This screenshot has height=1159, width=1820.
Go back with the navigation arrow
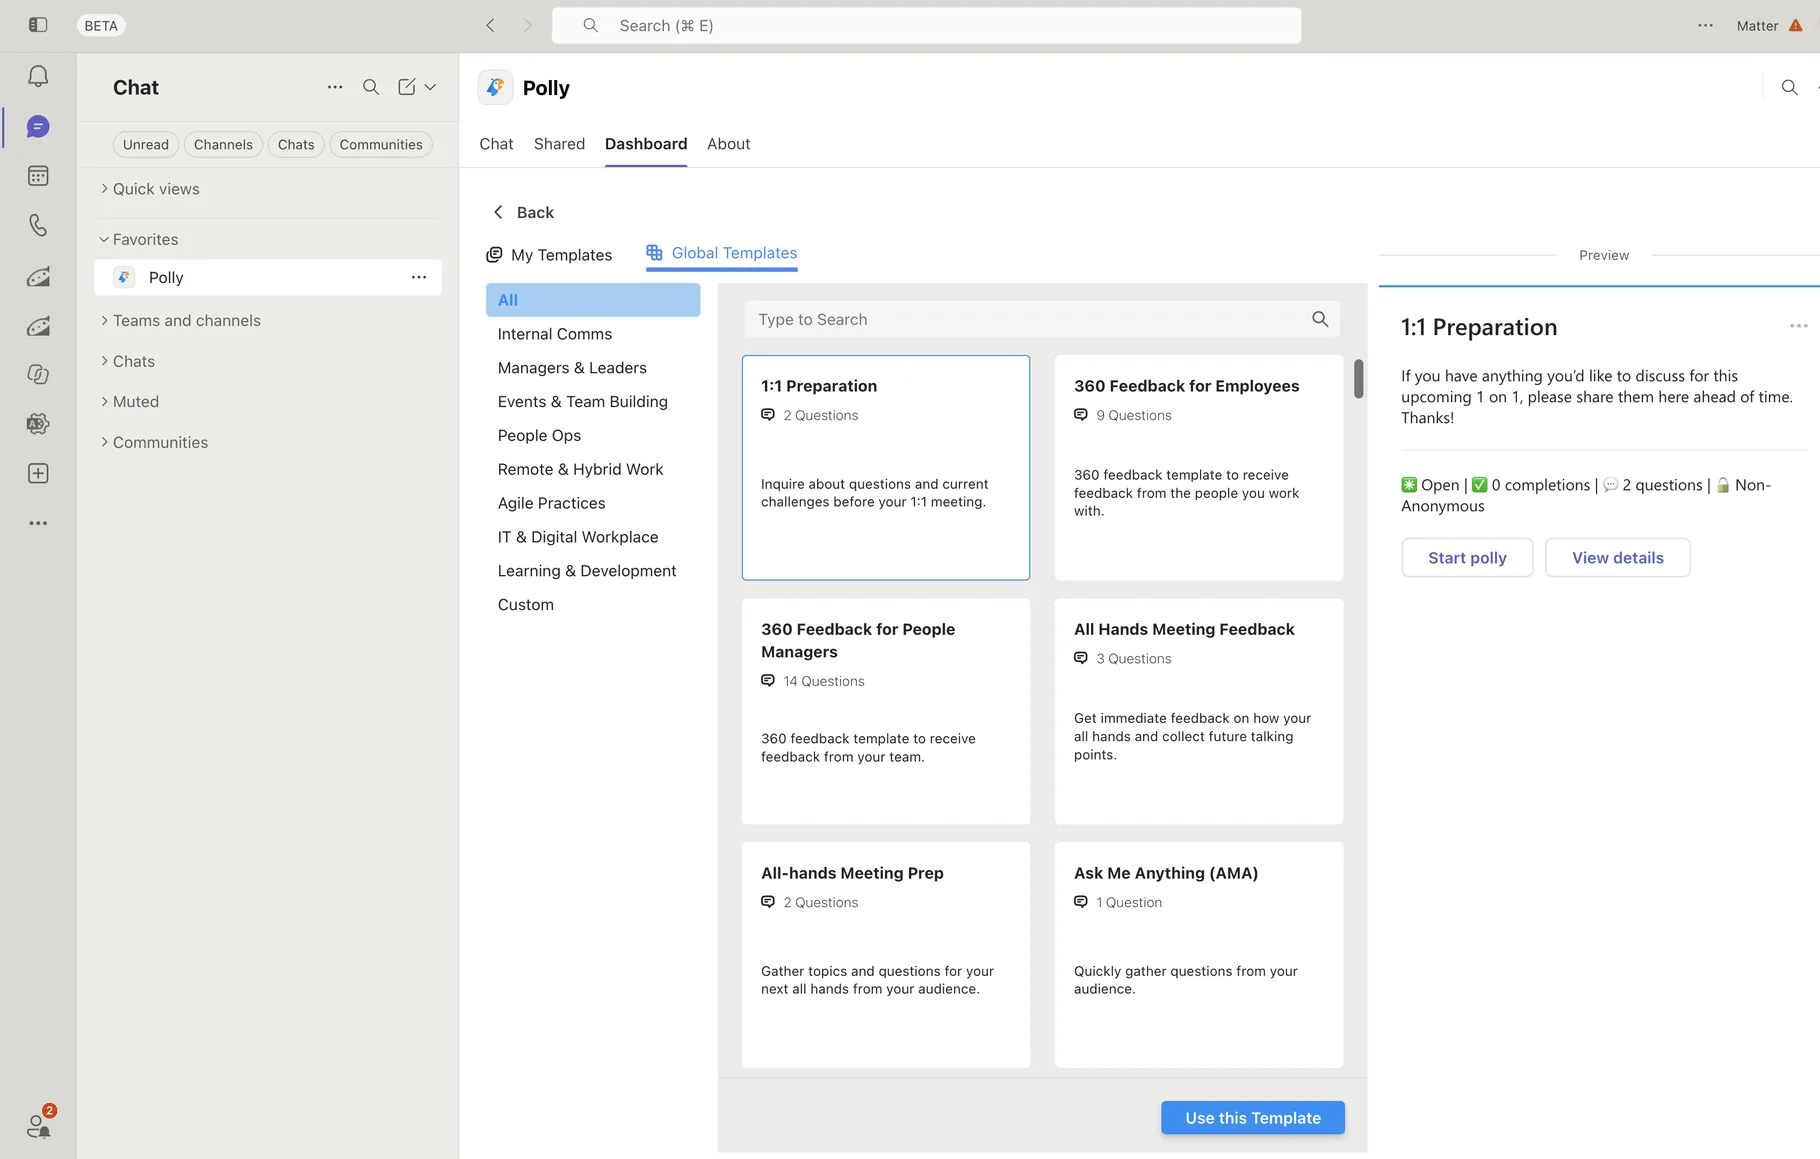pos(490,25)
